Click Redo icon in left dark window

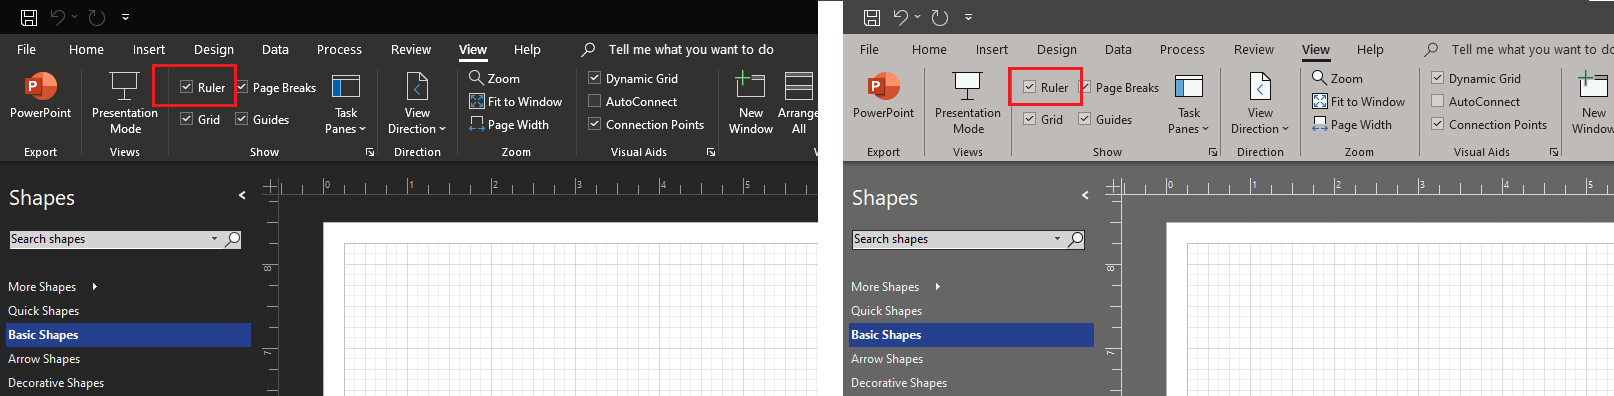coord(97,17)
